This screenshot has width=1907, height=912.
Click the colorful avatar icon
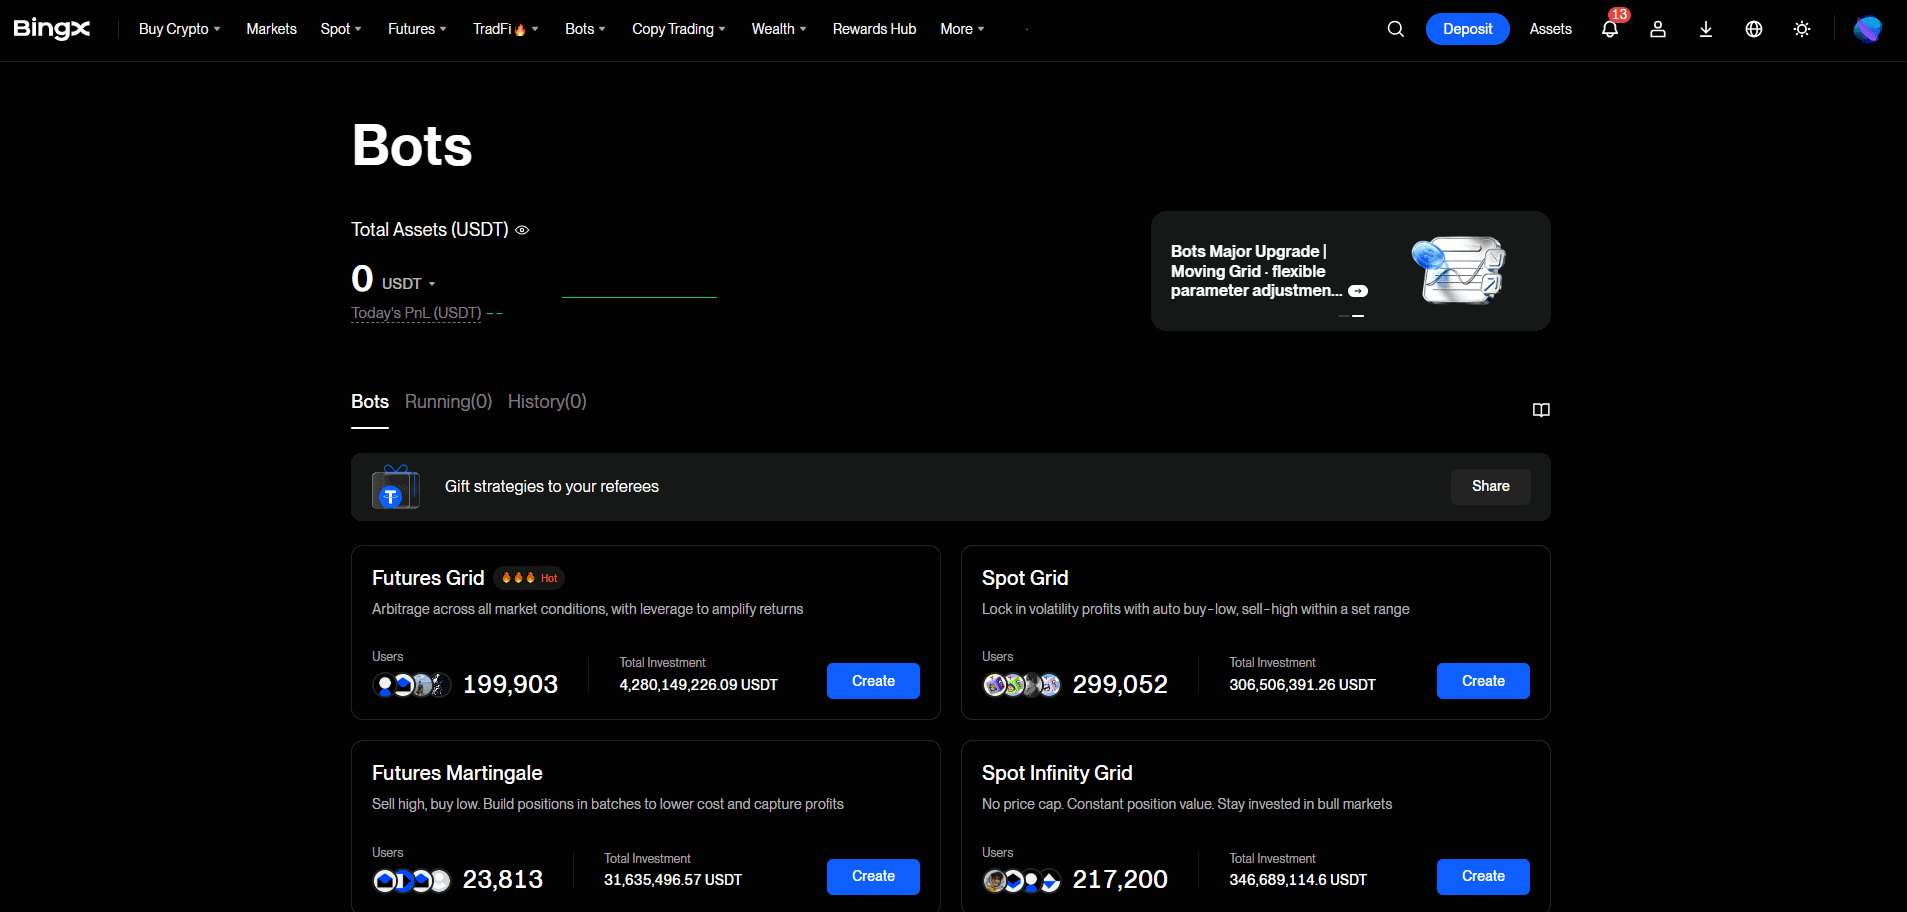click(1867, 29)
